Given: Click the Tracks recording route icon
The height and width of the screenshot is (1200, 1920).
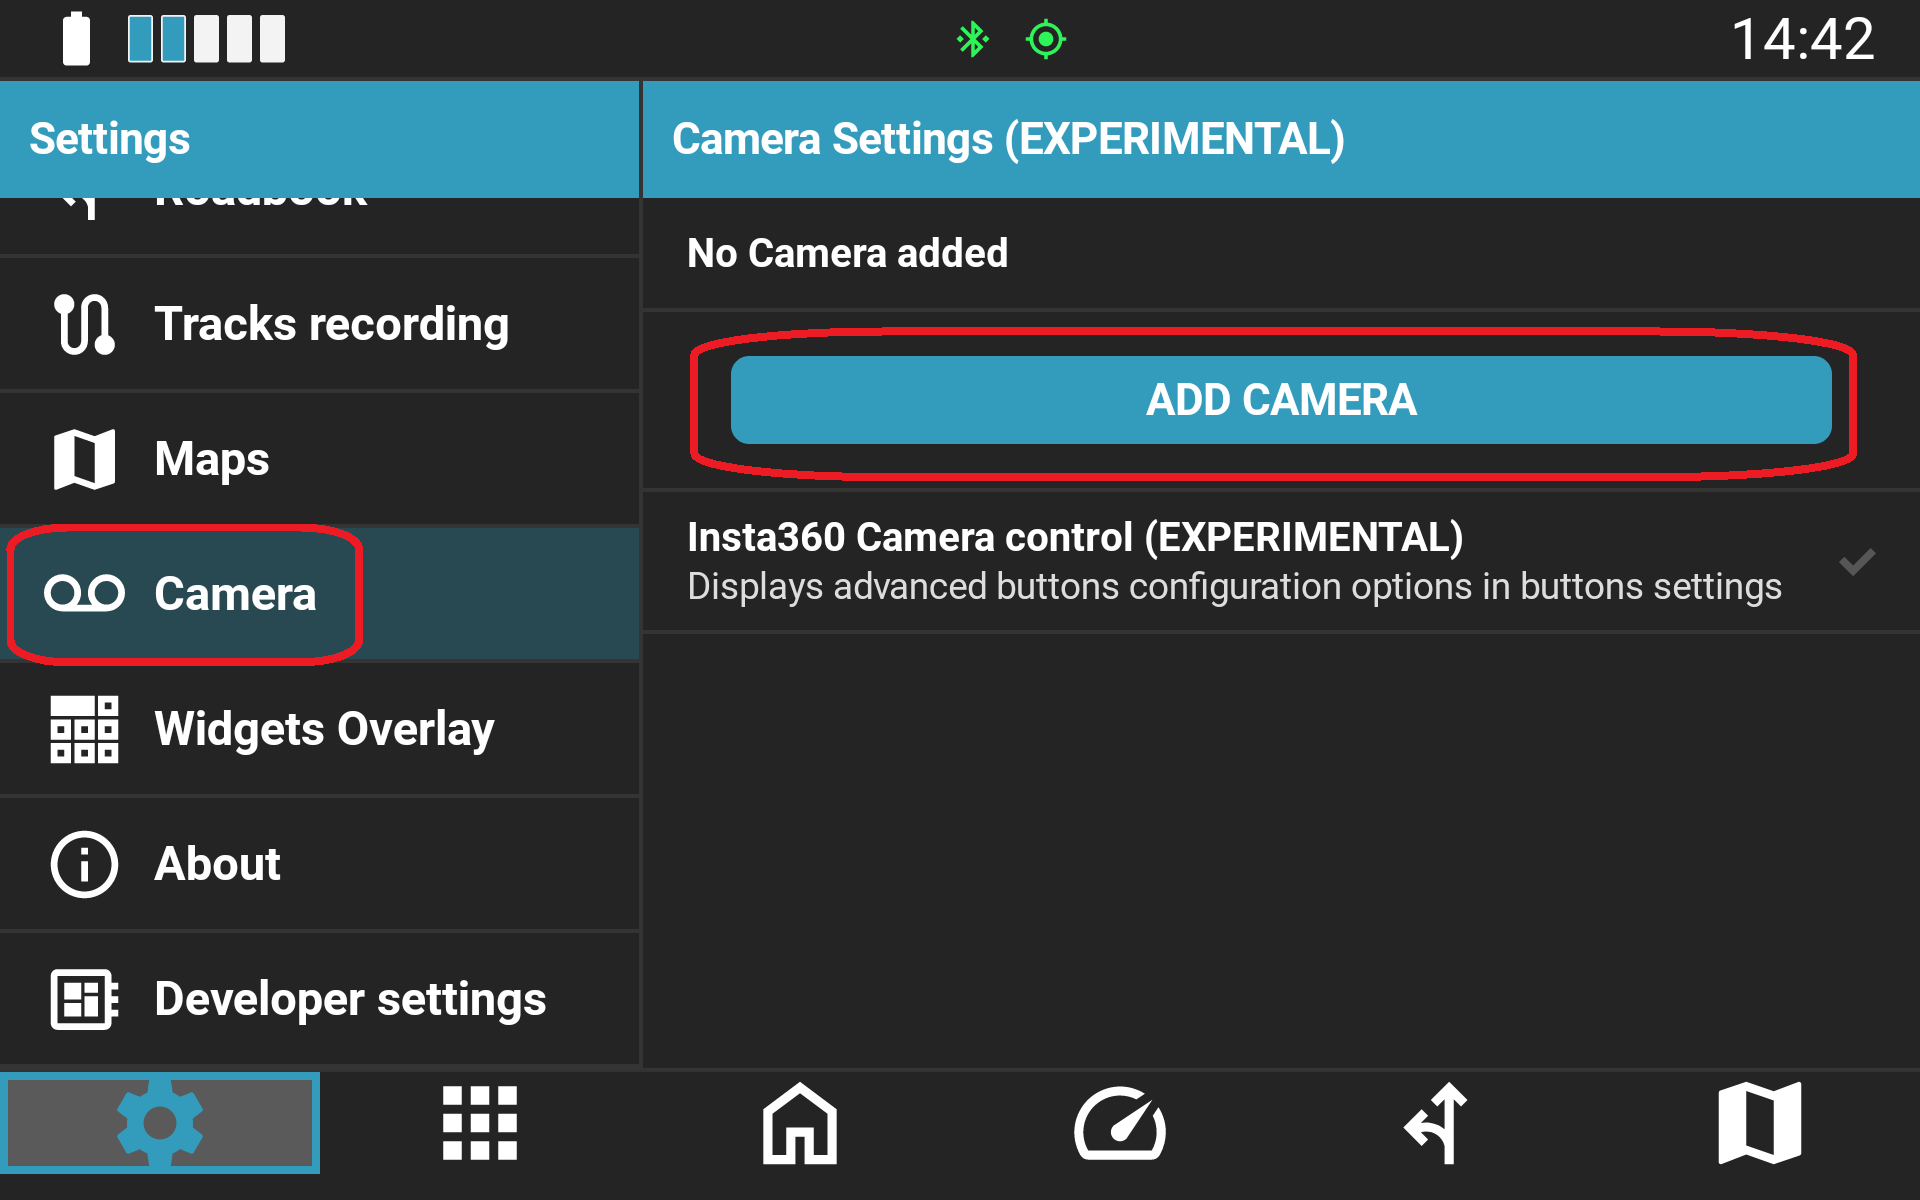Looking at the screenshot, I should (x=84, y=324).
